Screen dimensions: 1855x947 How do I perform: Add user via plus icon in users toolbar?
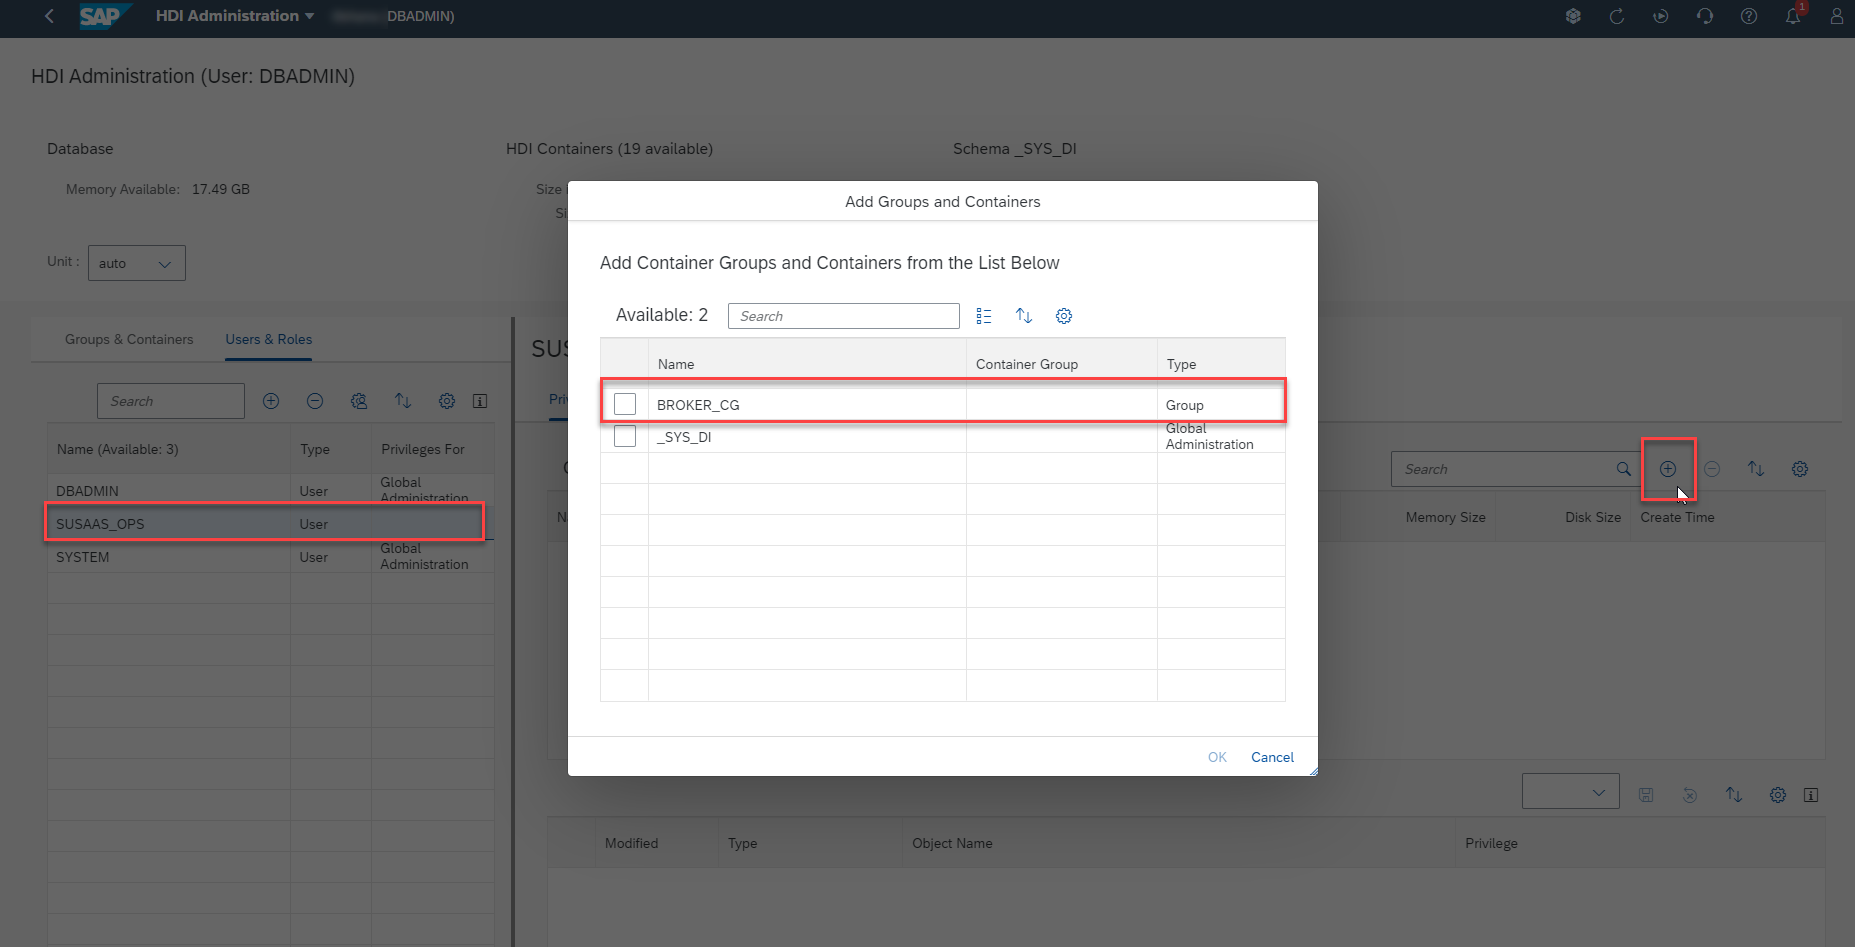tap(271, 401)
